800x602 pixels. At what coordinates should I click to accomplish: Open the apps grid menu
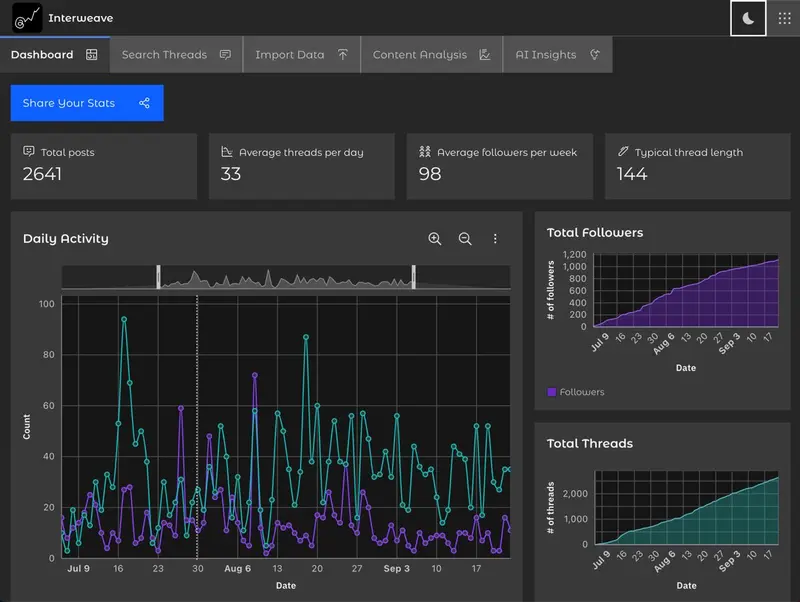(785, 18)
